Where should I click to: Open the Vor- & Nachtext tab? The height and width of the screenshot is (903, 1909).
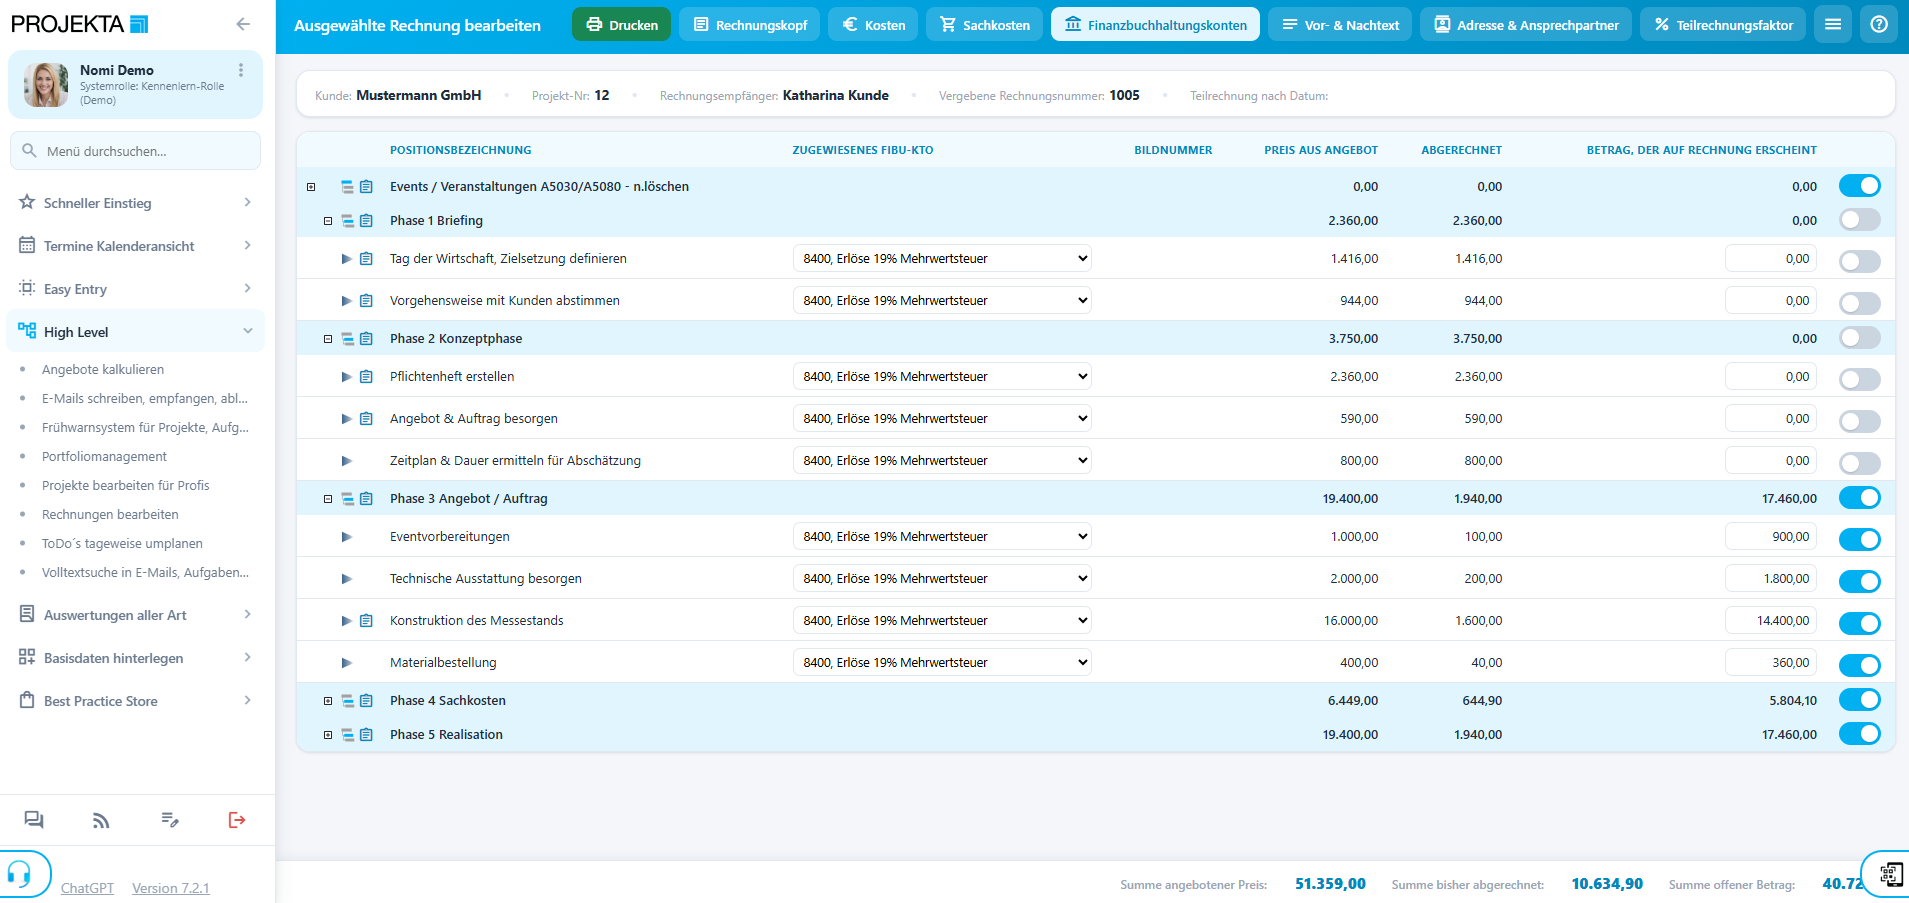click(1340, 24)
